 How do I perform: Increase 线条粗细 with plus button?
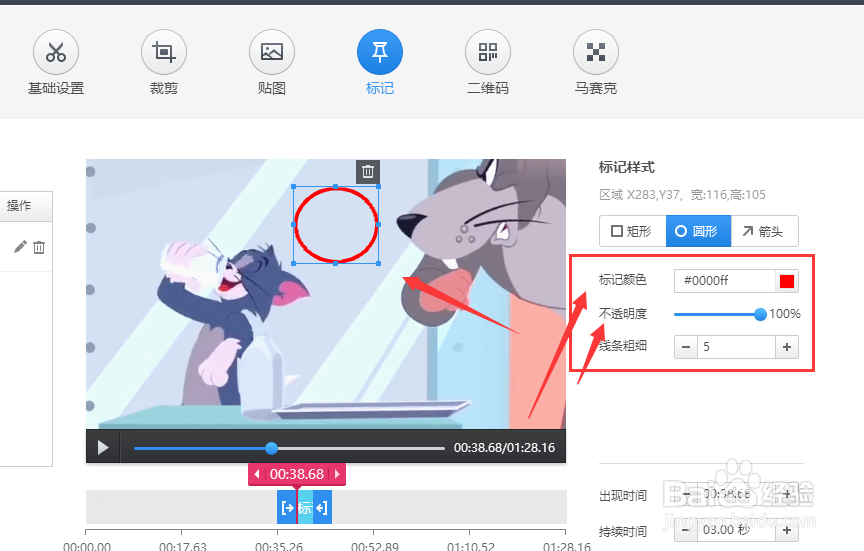787,347
